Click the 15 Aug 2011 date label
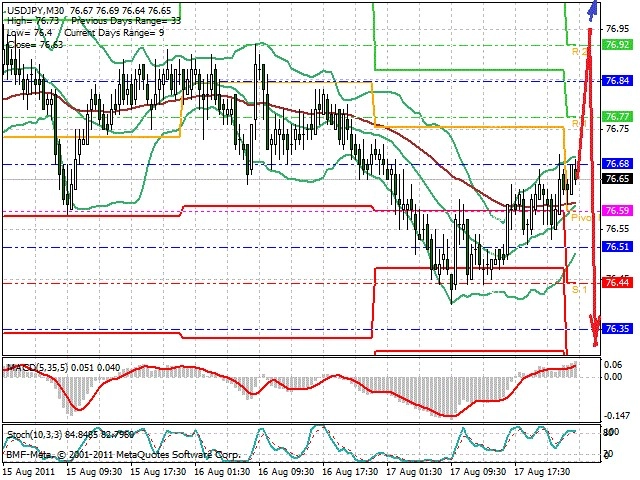 [x=29, y=469]
